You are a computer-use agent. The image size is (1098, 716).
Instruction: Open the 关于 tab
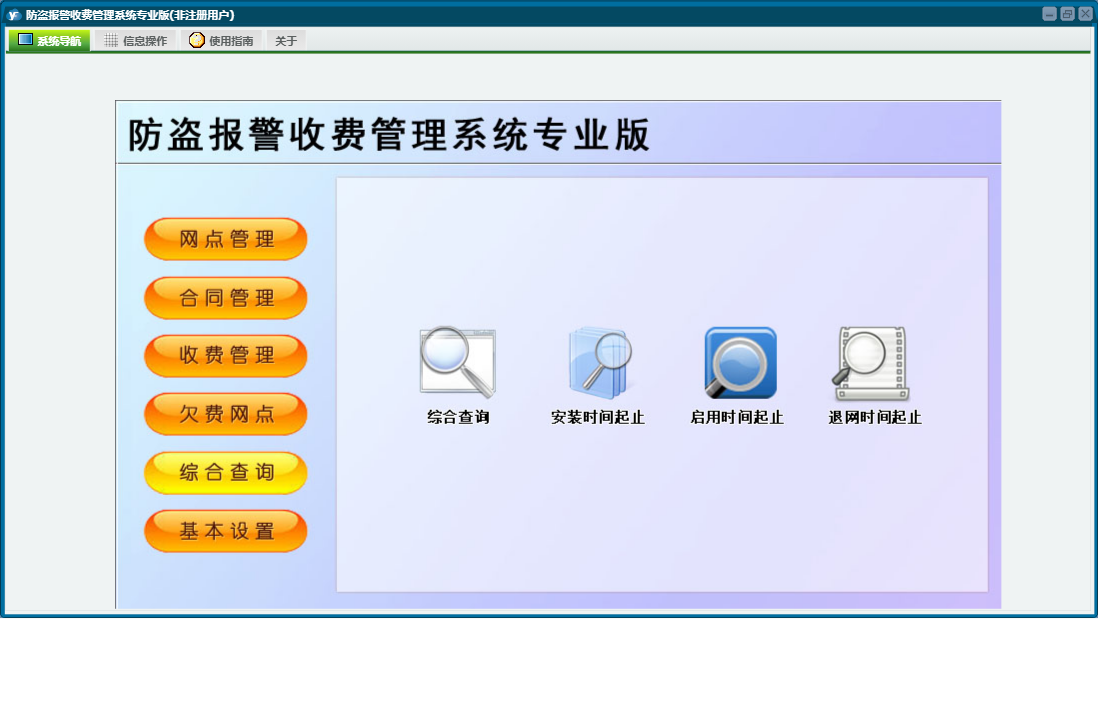[286, 41]
